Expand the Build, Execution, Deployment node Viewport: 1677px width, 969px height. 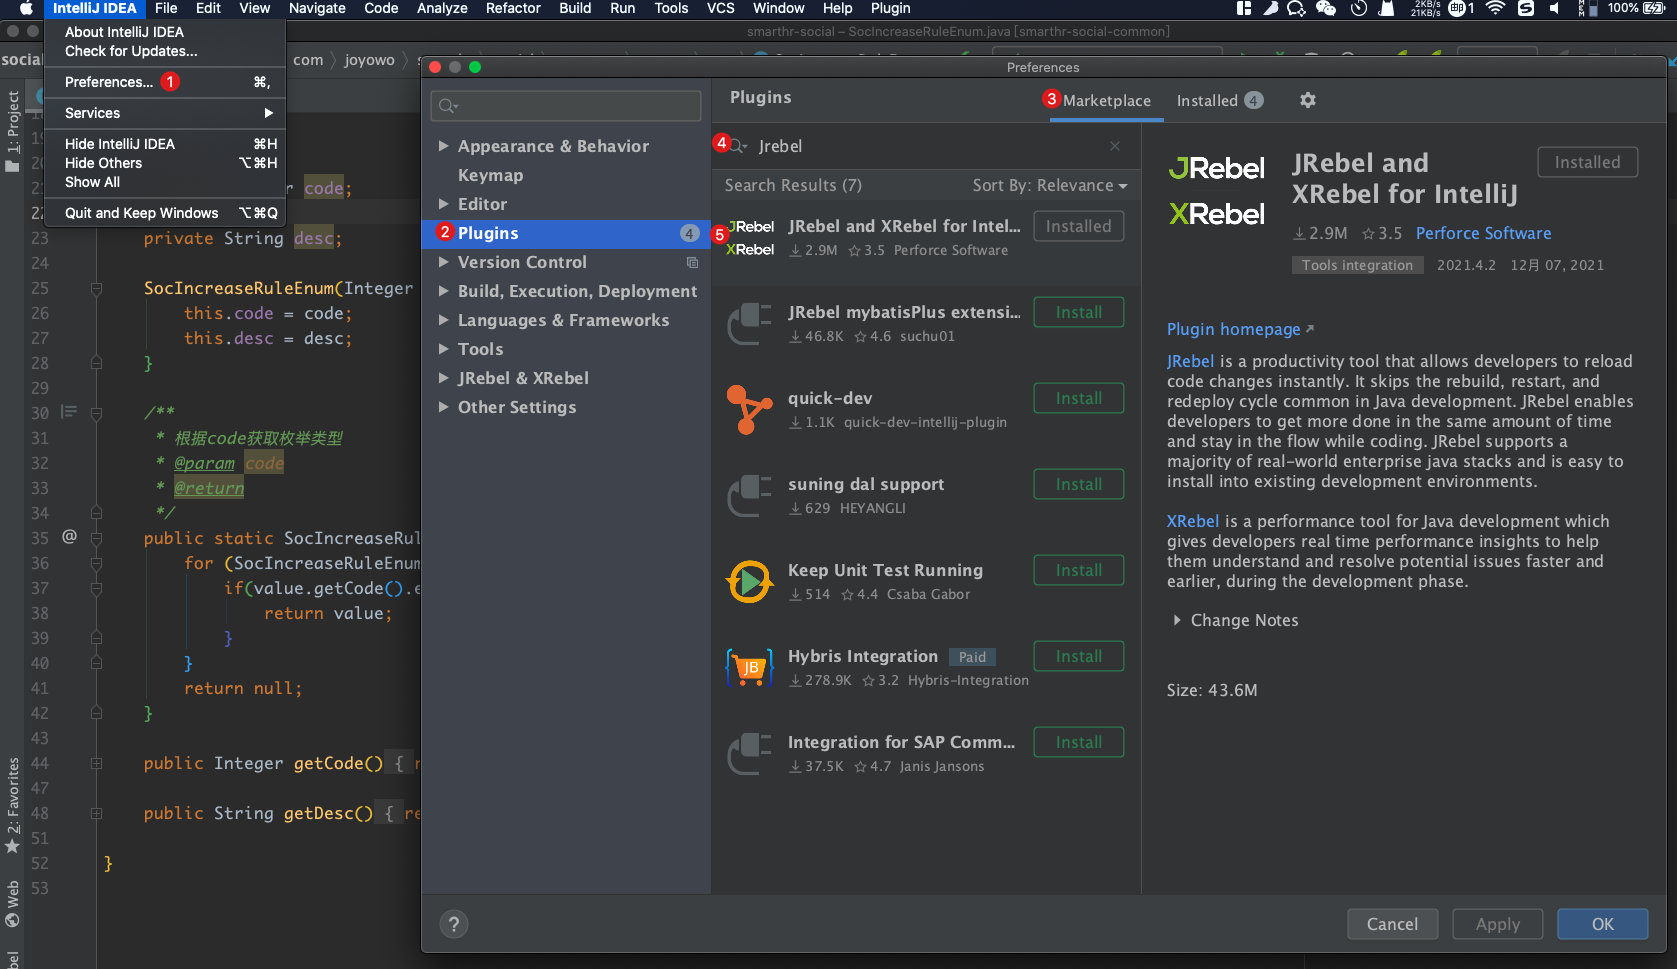[x=443, y=291]
